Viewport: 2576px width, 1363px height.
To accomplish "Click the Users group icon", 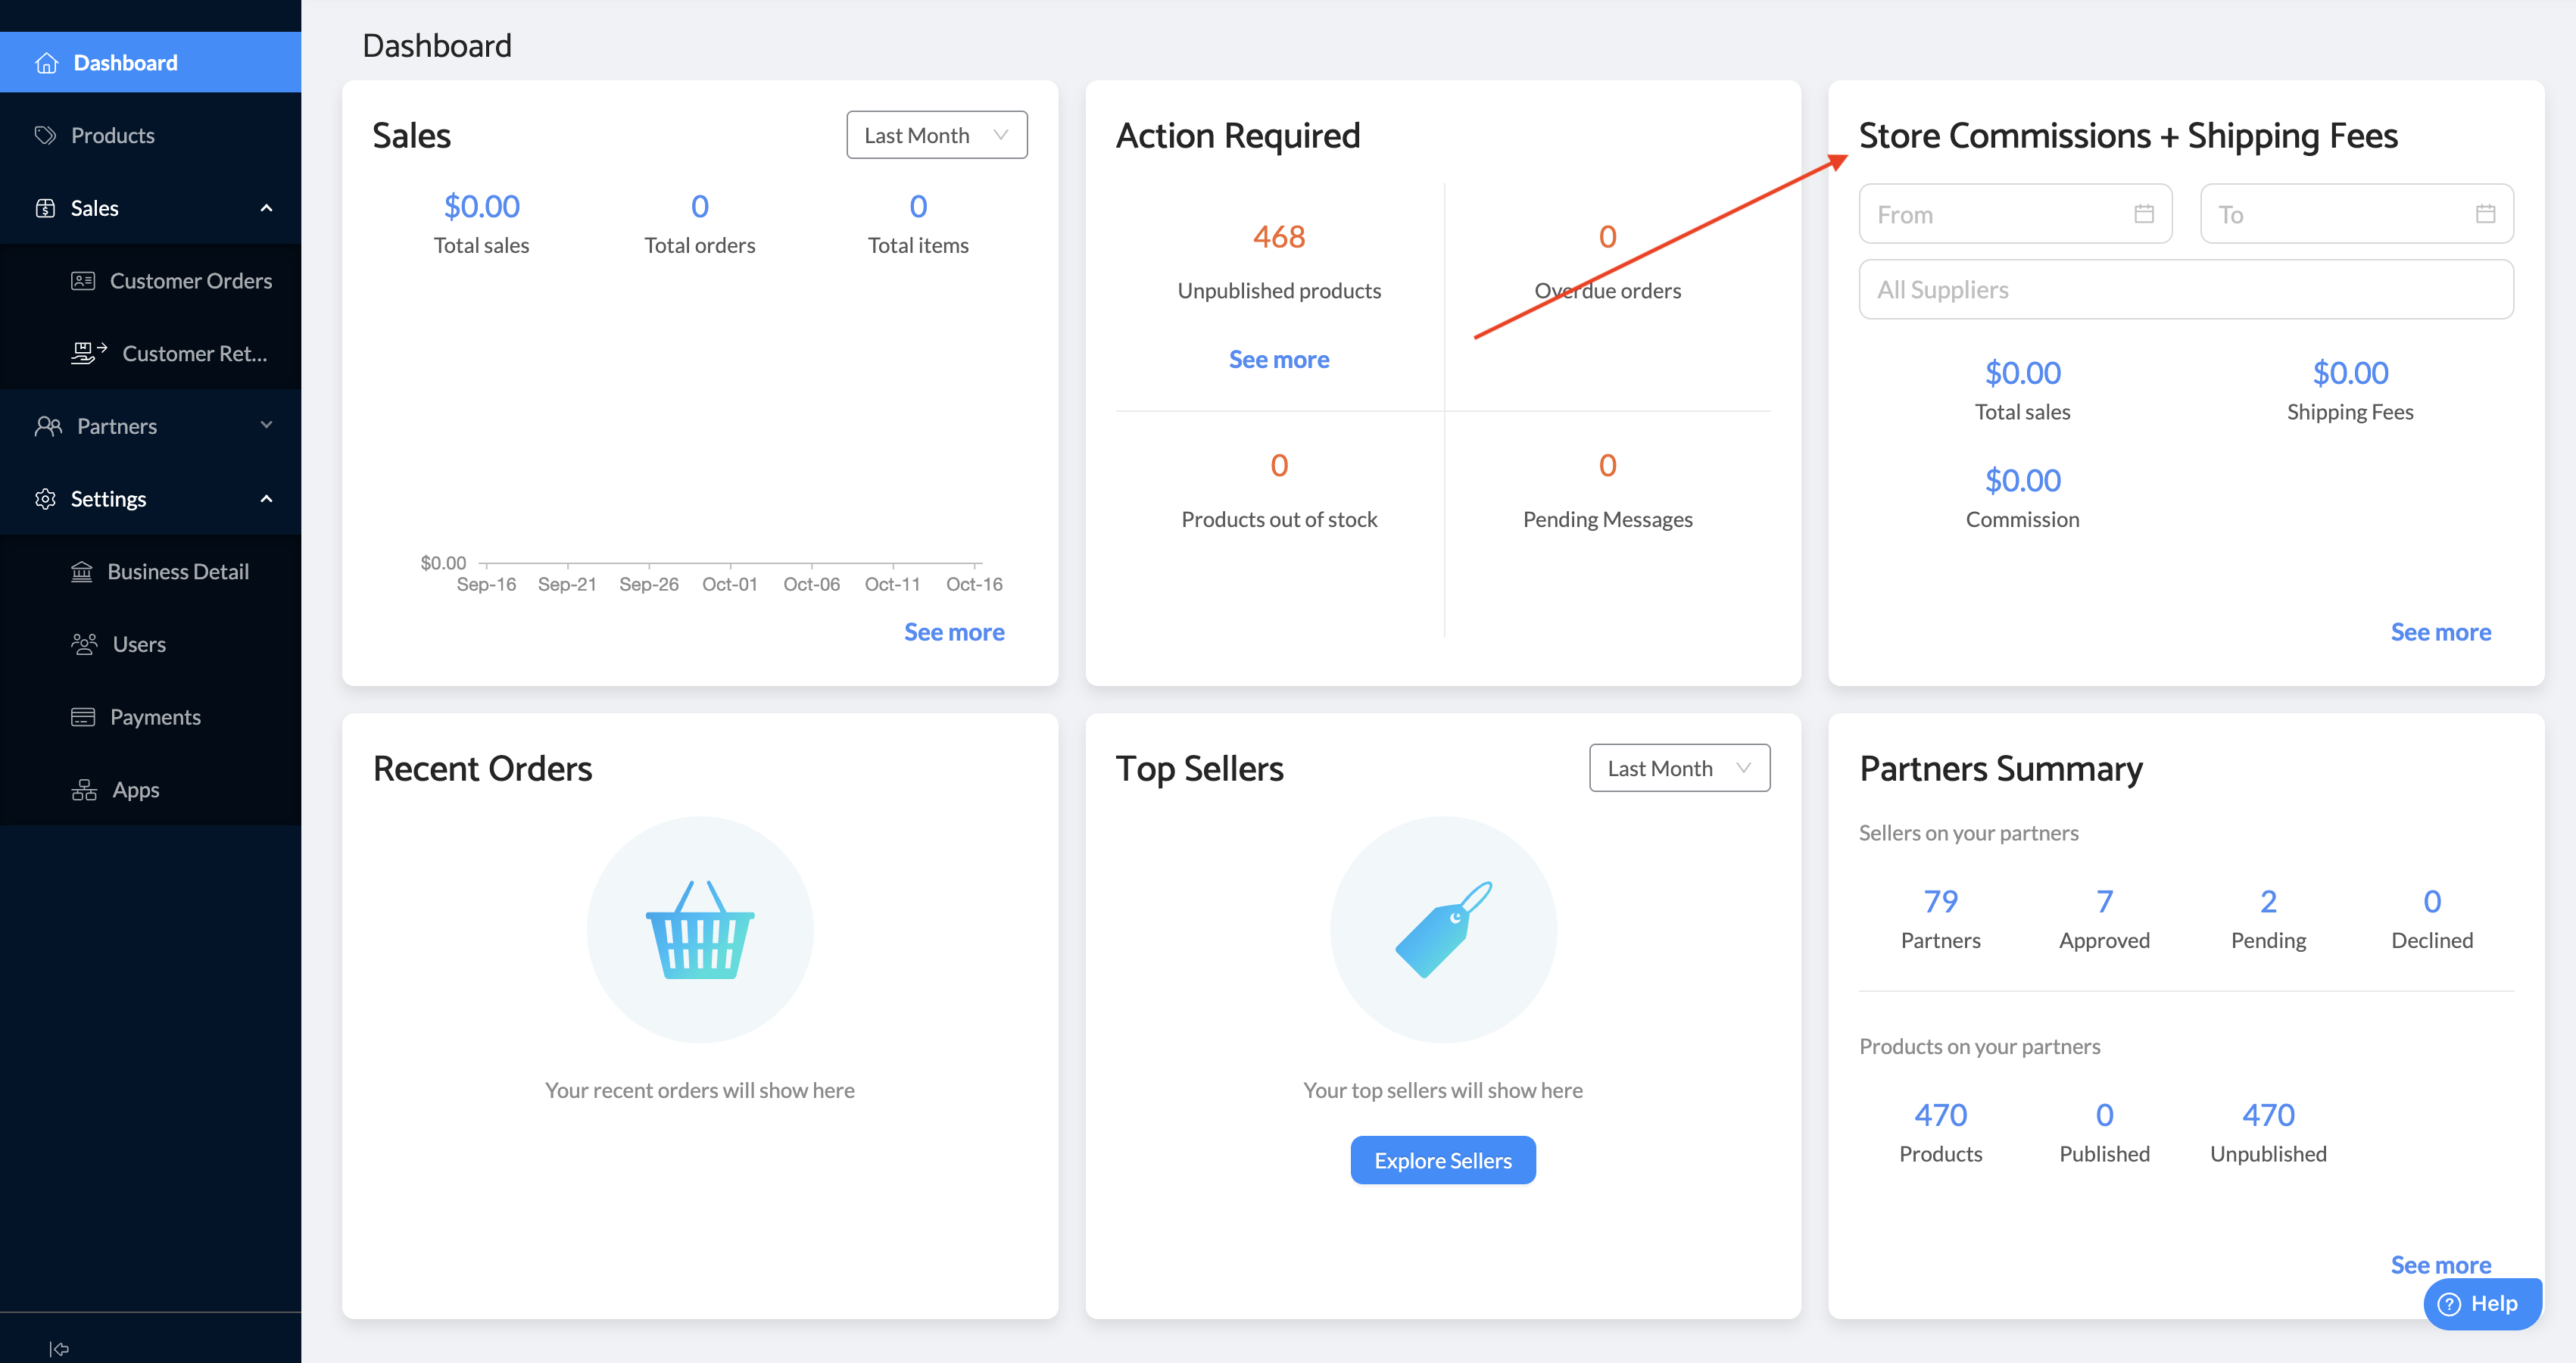I will (x=84, y=644).
